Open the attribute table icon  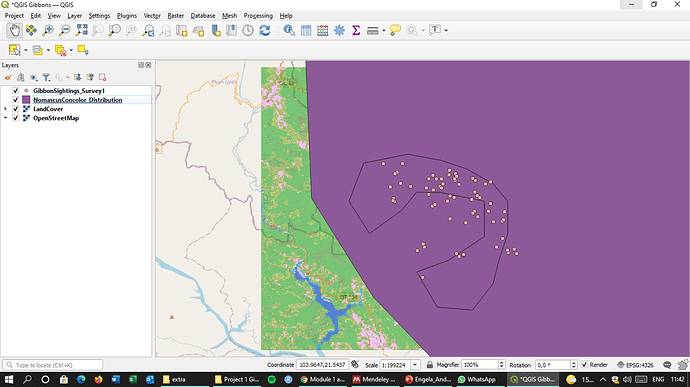tap(306, 30)
